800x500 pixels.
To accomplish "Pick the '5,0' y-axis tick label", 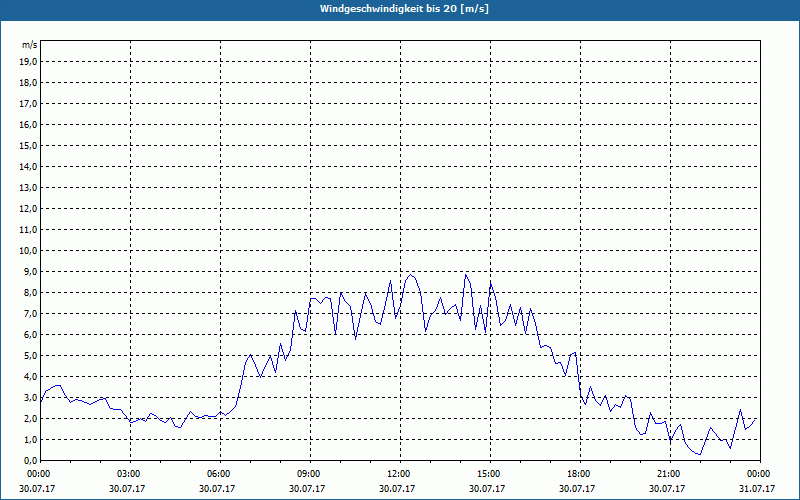I will coord(30,356).
